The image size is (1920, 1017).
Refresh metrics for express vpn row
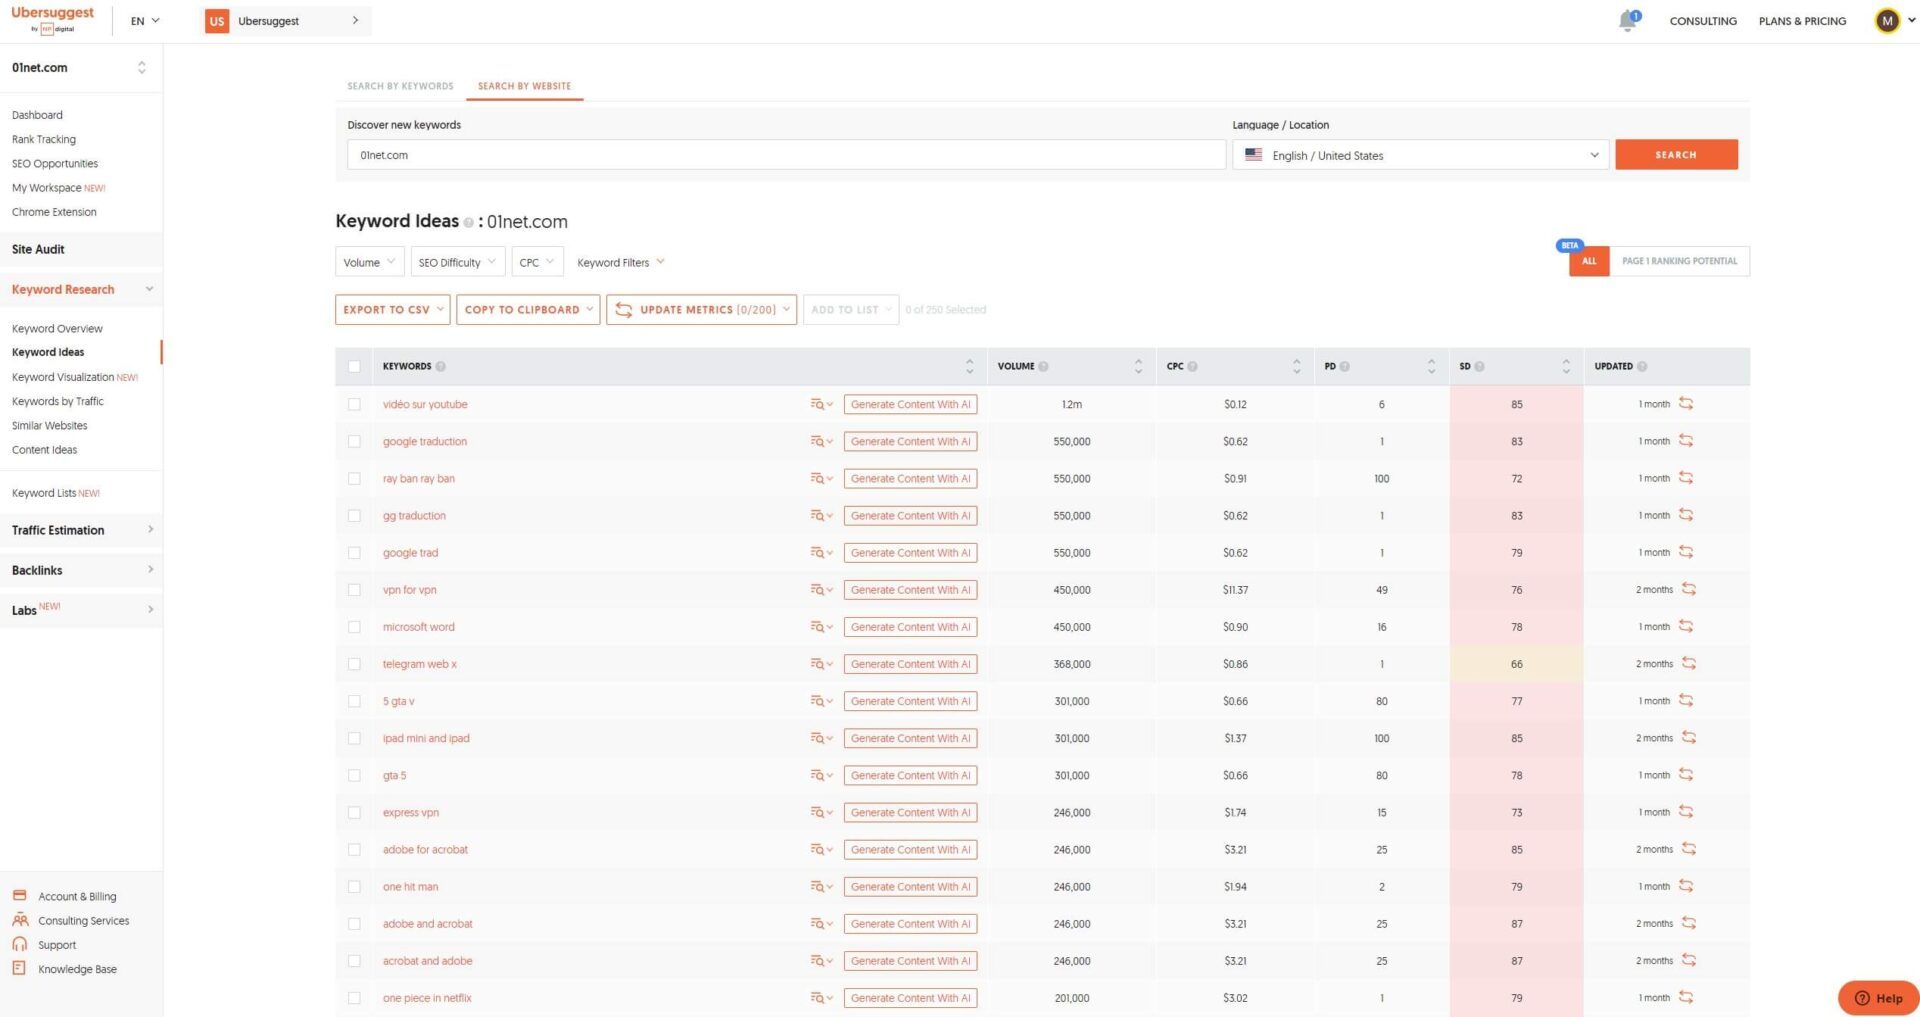[1686, 811]
